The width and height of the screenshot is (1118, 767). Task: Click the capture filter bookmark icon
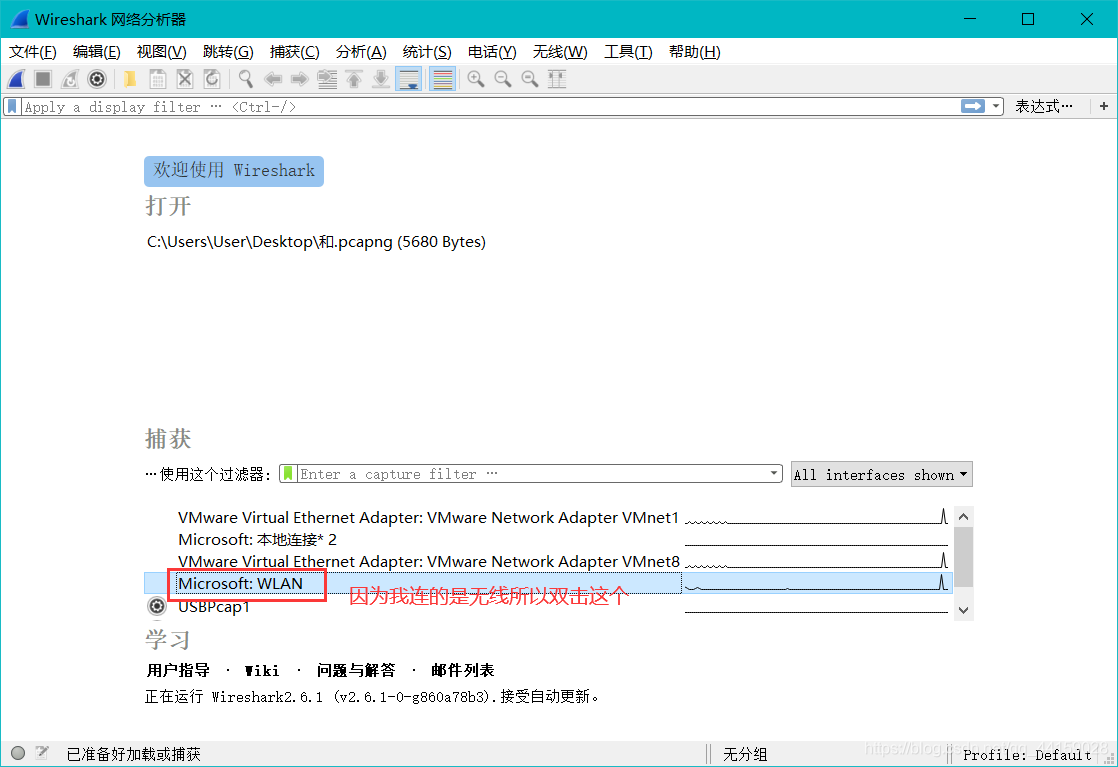coord(288,474)
